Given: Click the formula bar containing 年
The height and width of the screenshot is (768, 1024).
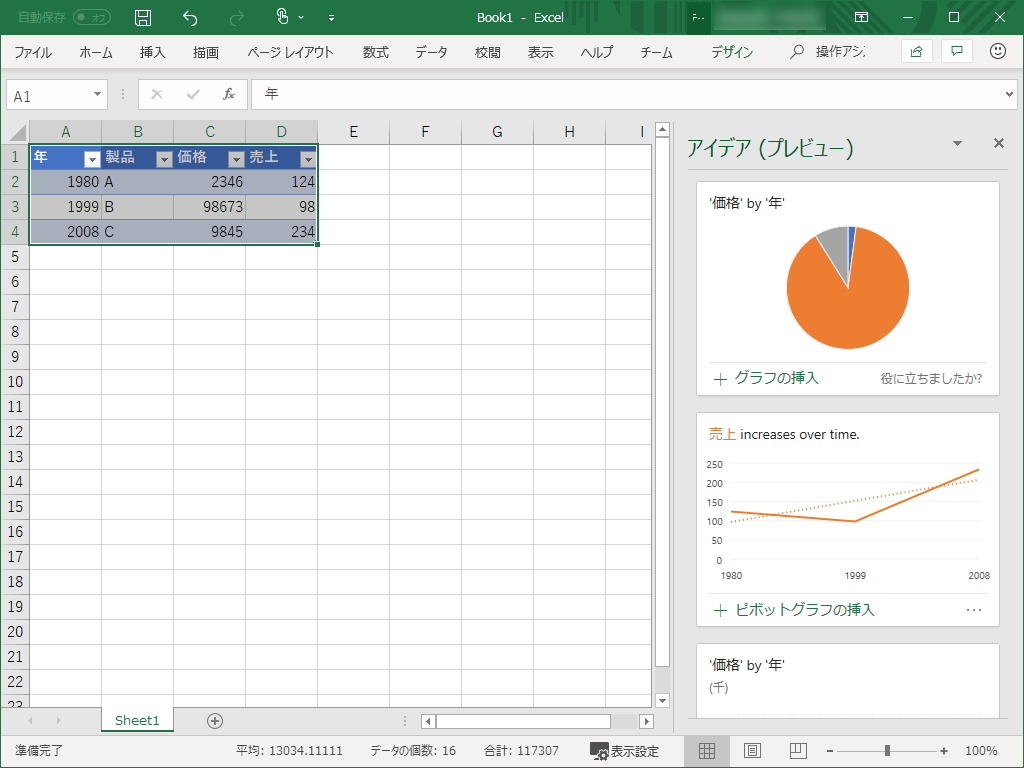Looking at the screenshot, I should (627, 95).
